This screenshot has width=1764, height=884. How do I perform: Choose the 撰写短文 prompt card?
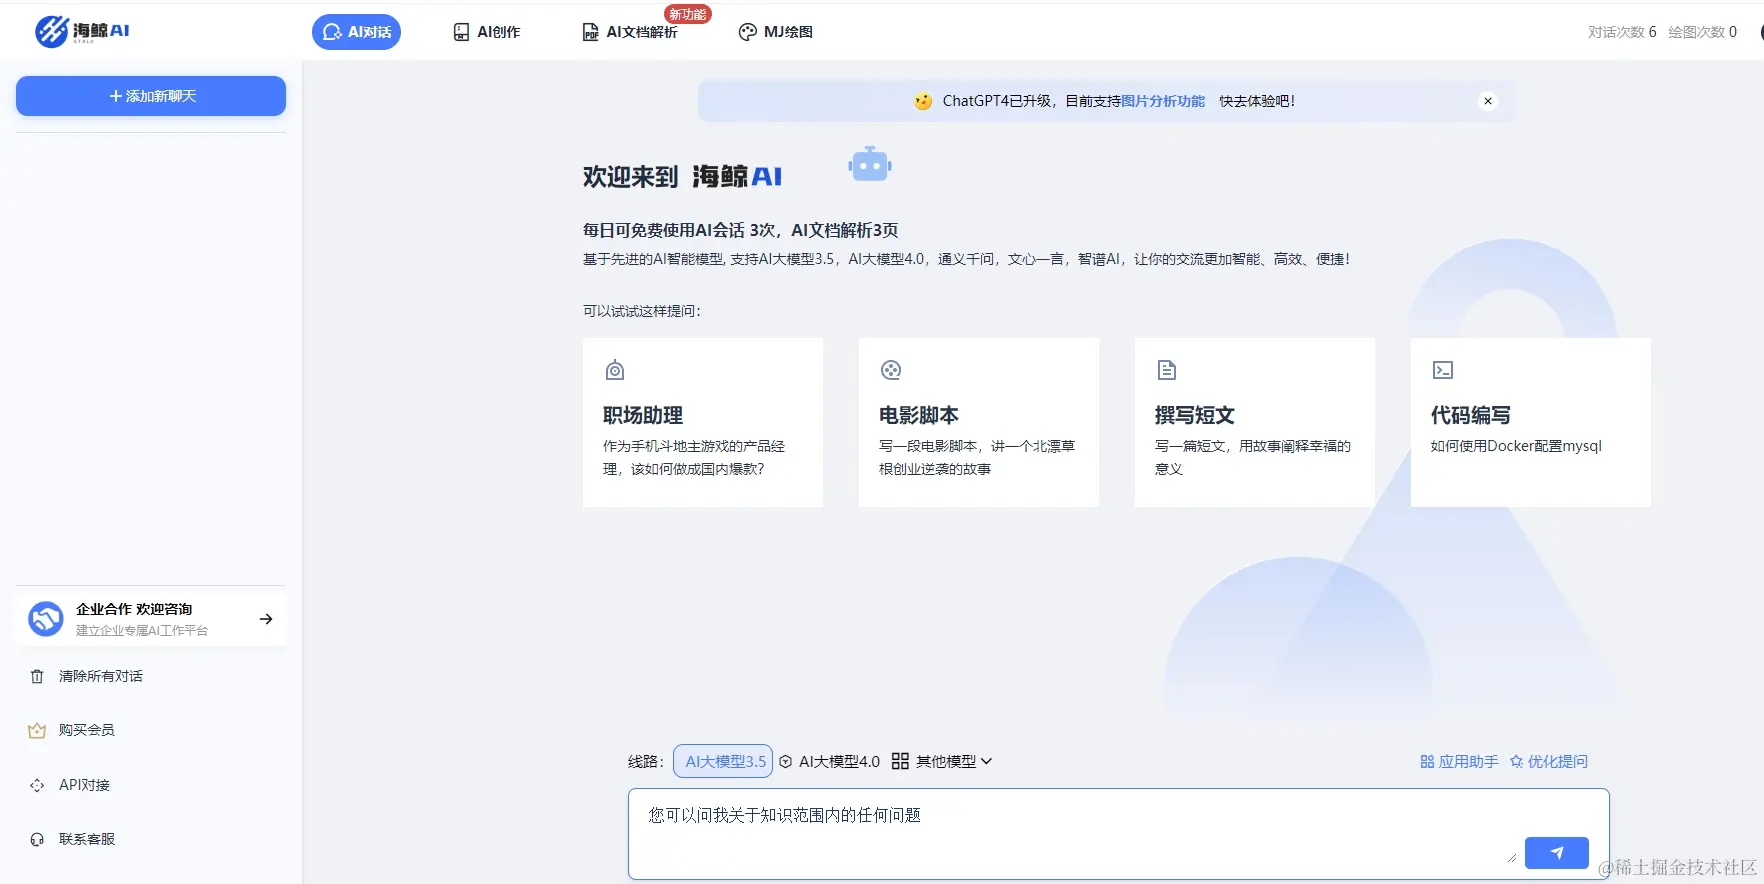pos(1255,422)
